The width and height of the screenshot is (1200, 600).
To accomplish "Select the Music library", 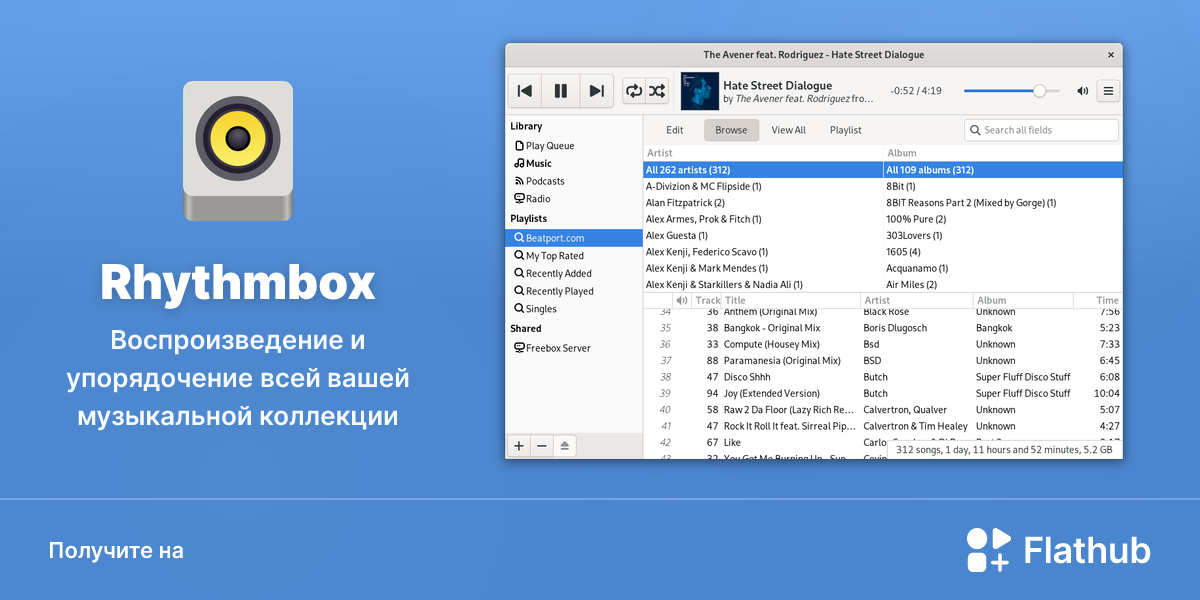I will coord(574,164).
